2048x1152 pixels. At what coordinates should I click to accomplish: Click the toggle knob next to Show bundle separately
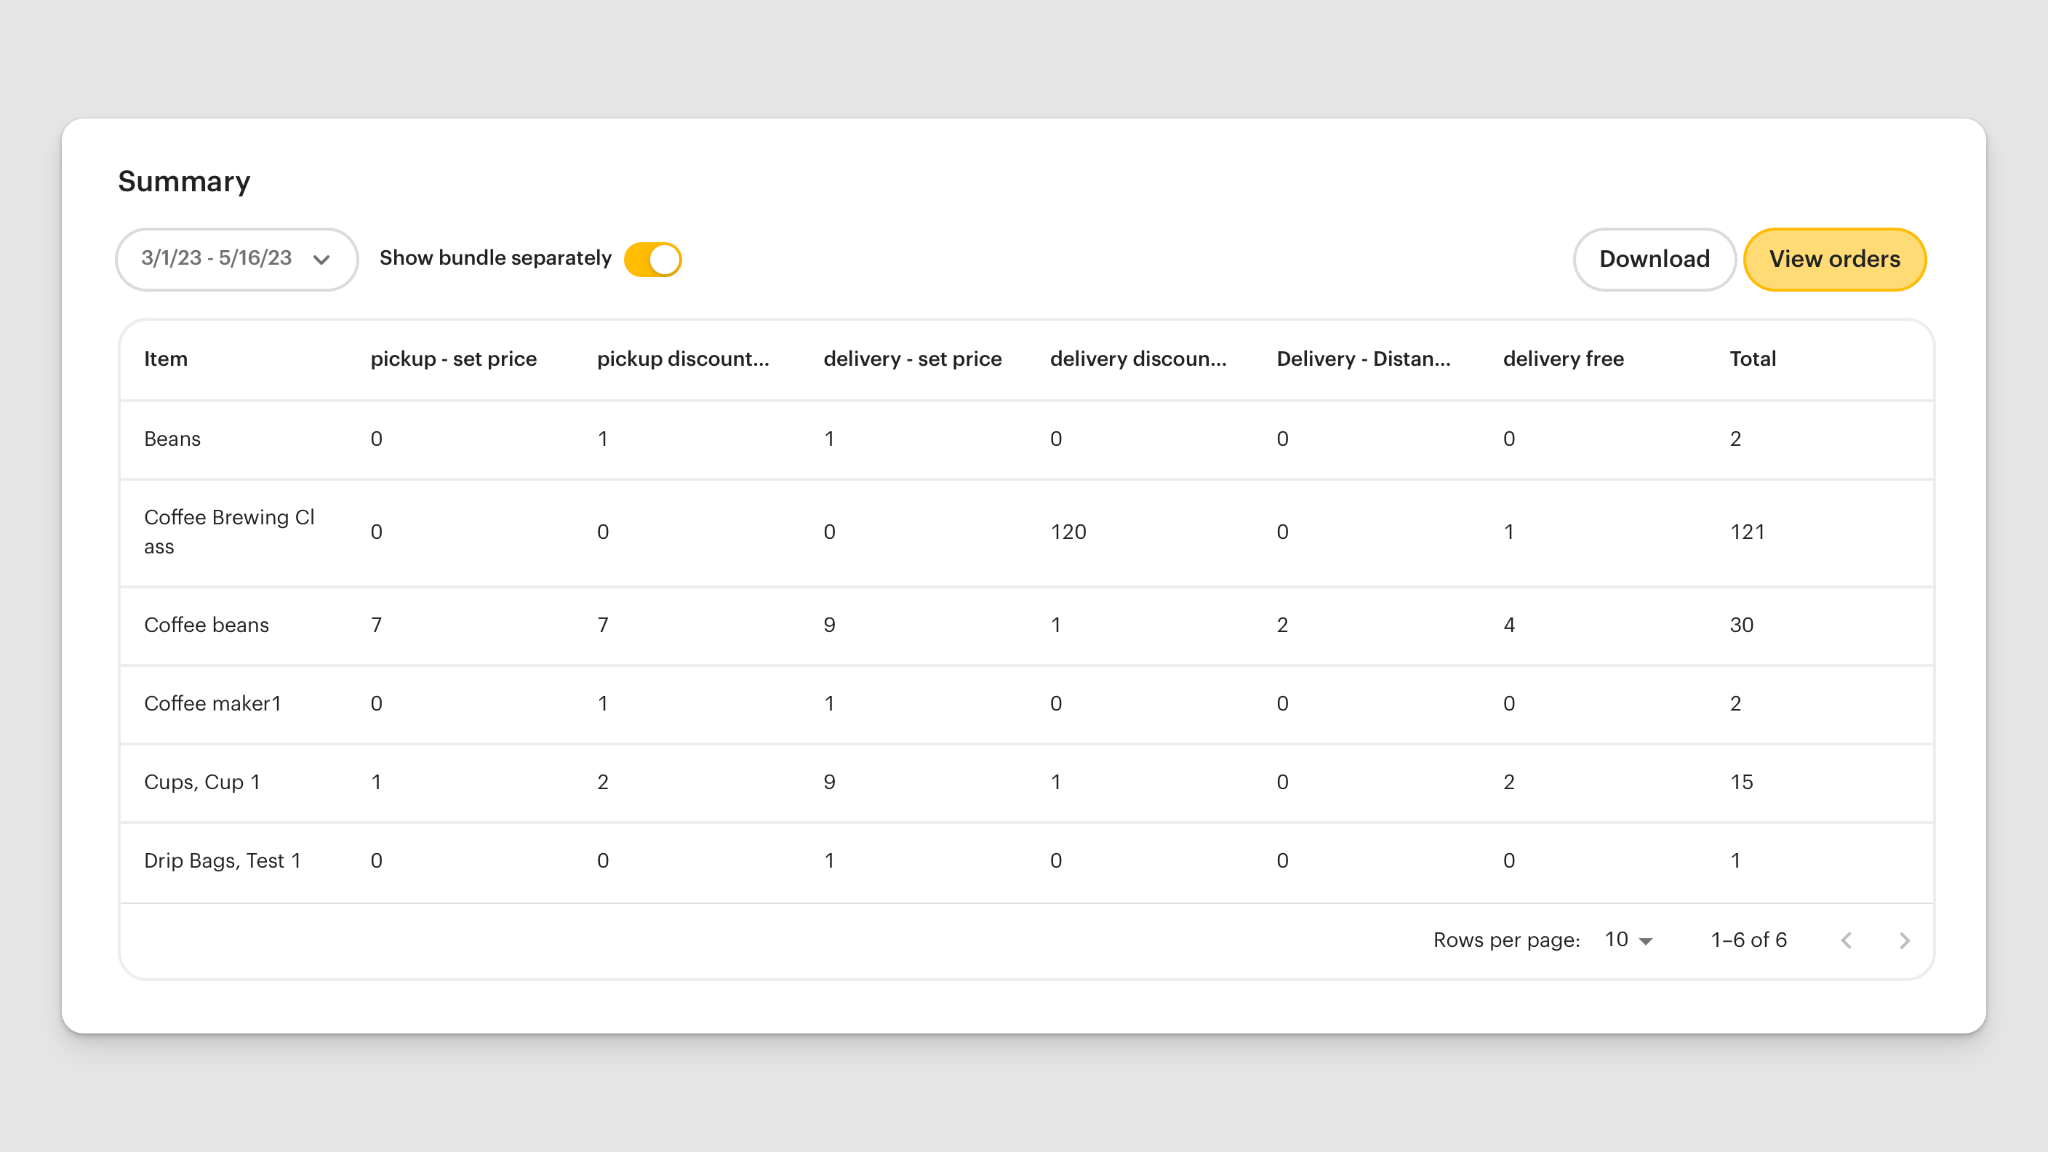663,258
